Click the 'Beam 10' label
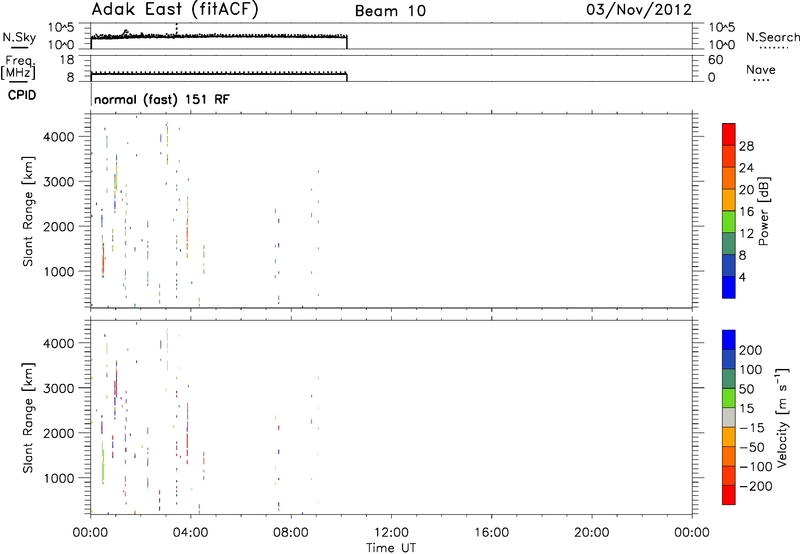Image resolution: width=800 pixels, height=554 pixels. pos(390,11)
